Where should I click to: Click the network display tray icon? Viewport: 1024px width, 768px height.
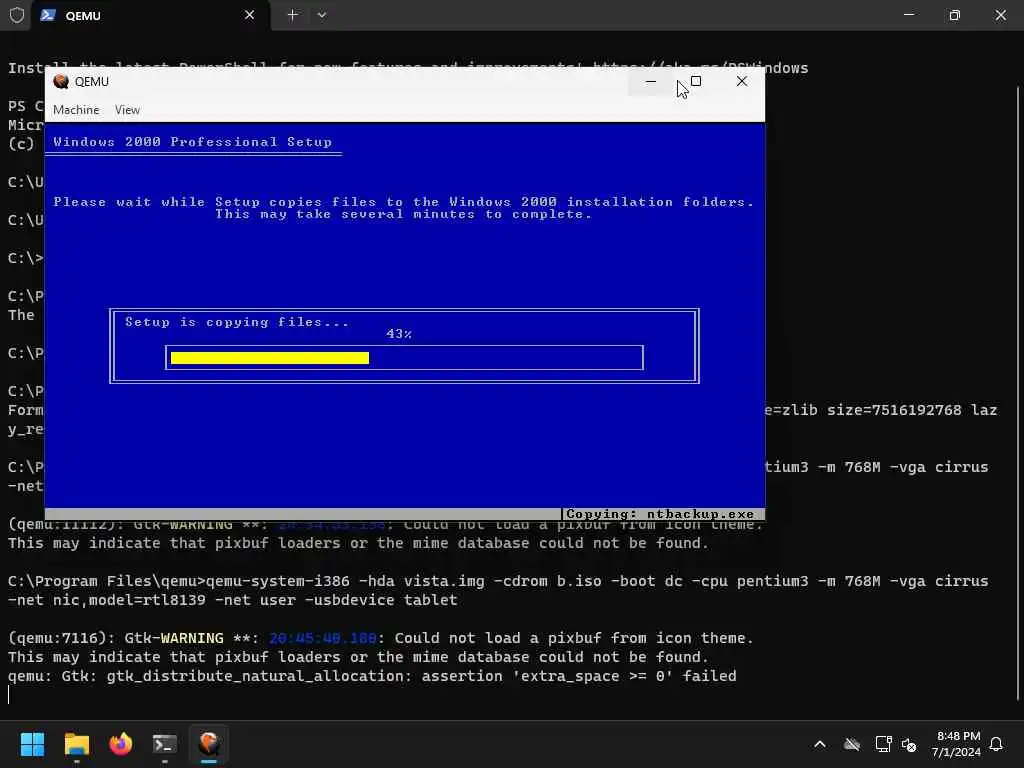[883, 744]
